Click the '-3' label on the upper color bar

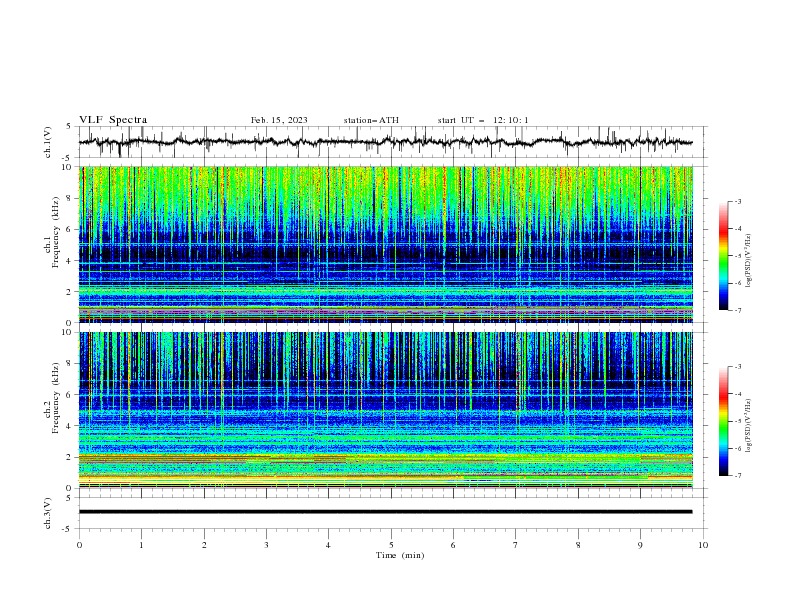click(x=738, y=201)
